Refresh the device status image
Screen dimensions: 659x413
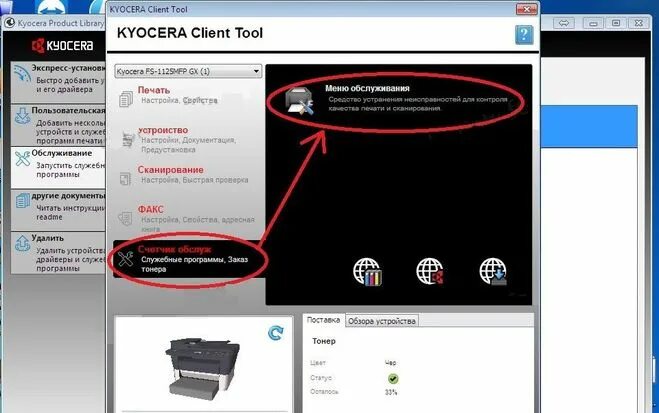point(276,333)
